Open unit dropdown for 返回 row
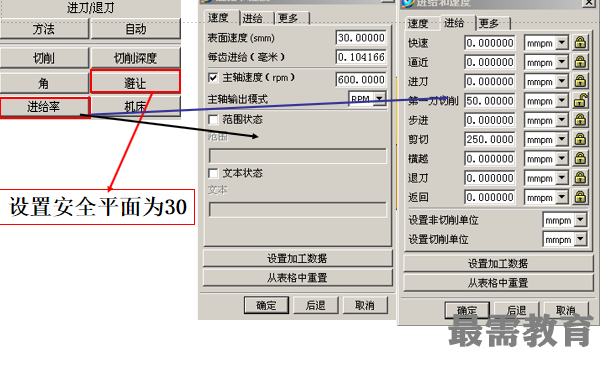Screen dimensions: 600x370 562,197
